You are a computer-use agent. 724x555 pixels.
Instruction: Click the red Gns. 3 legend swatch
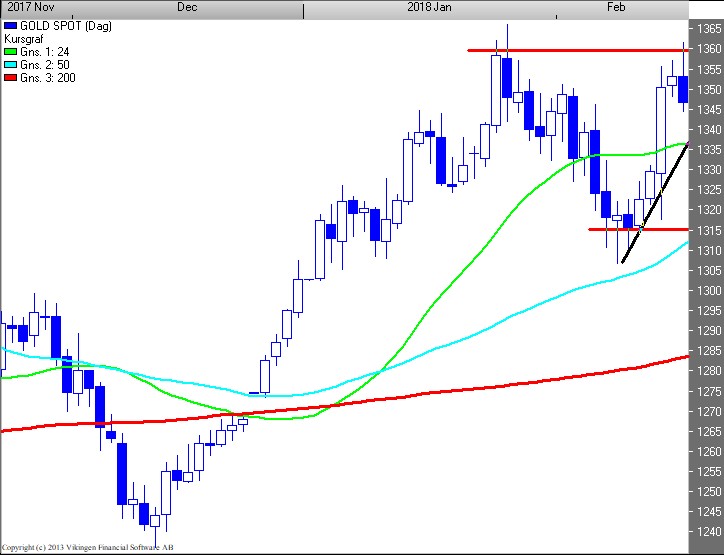10,77
